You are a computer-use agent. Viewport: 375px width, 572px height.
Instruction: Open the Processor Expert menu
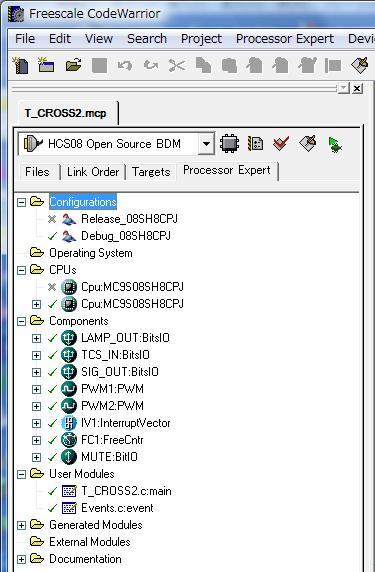[x=285, y=39]
